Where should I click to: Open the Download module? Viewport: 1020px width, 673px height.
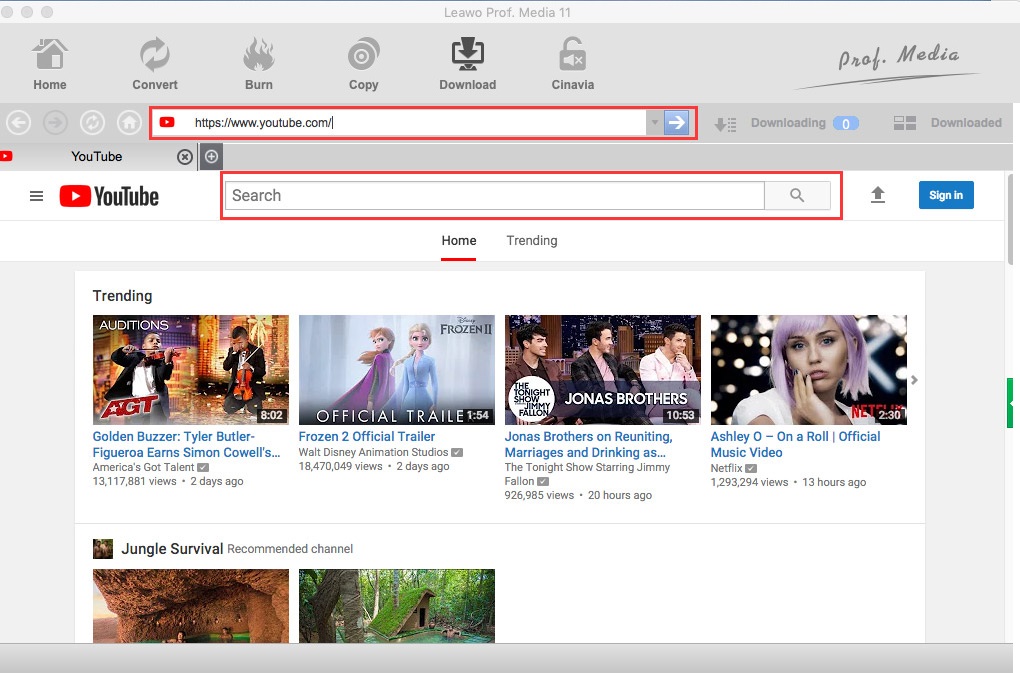pos(467,63)
